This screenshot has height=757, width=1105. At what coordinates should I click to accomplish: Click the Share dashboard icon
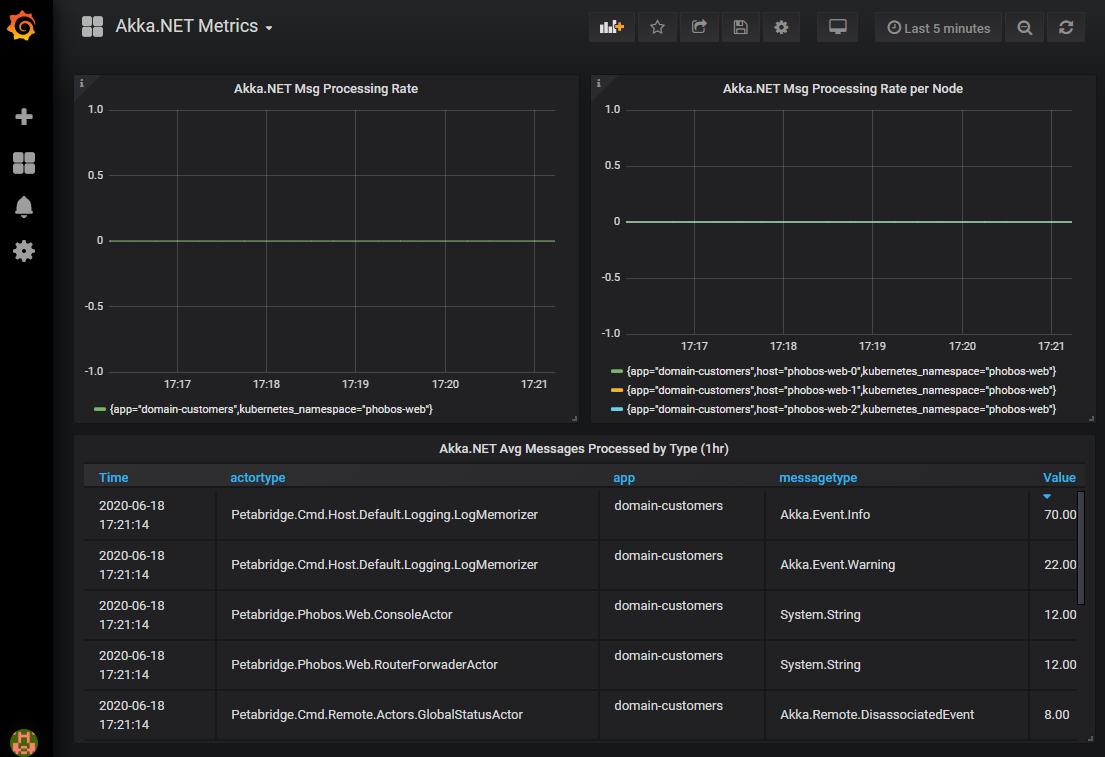(x=699, y=27)
